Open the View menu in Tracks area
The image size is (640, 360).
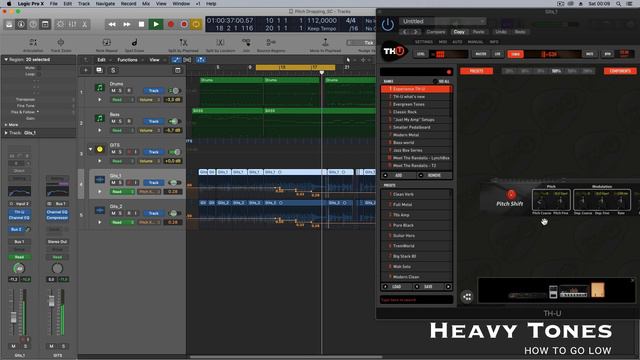pos(154,60)
